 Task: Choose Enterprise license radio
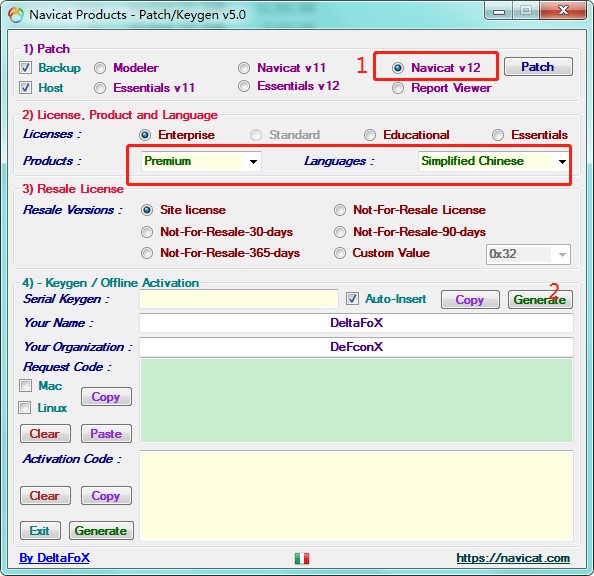pos(145,135)
